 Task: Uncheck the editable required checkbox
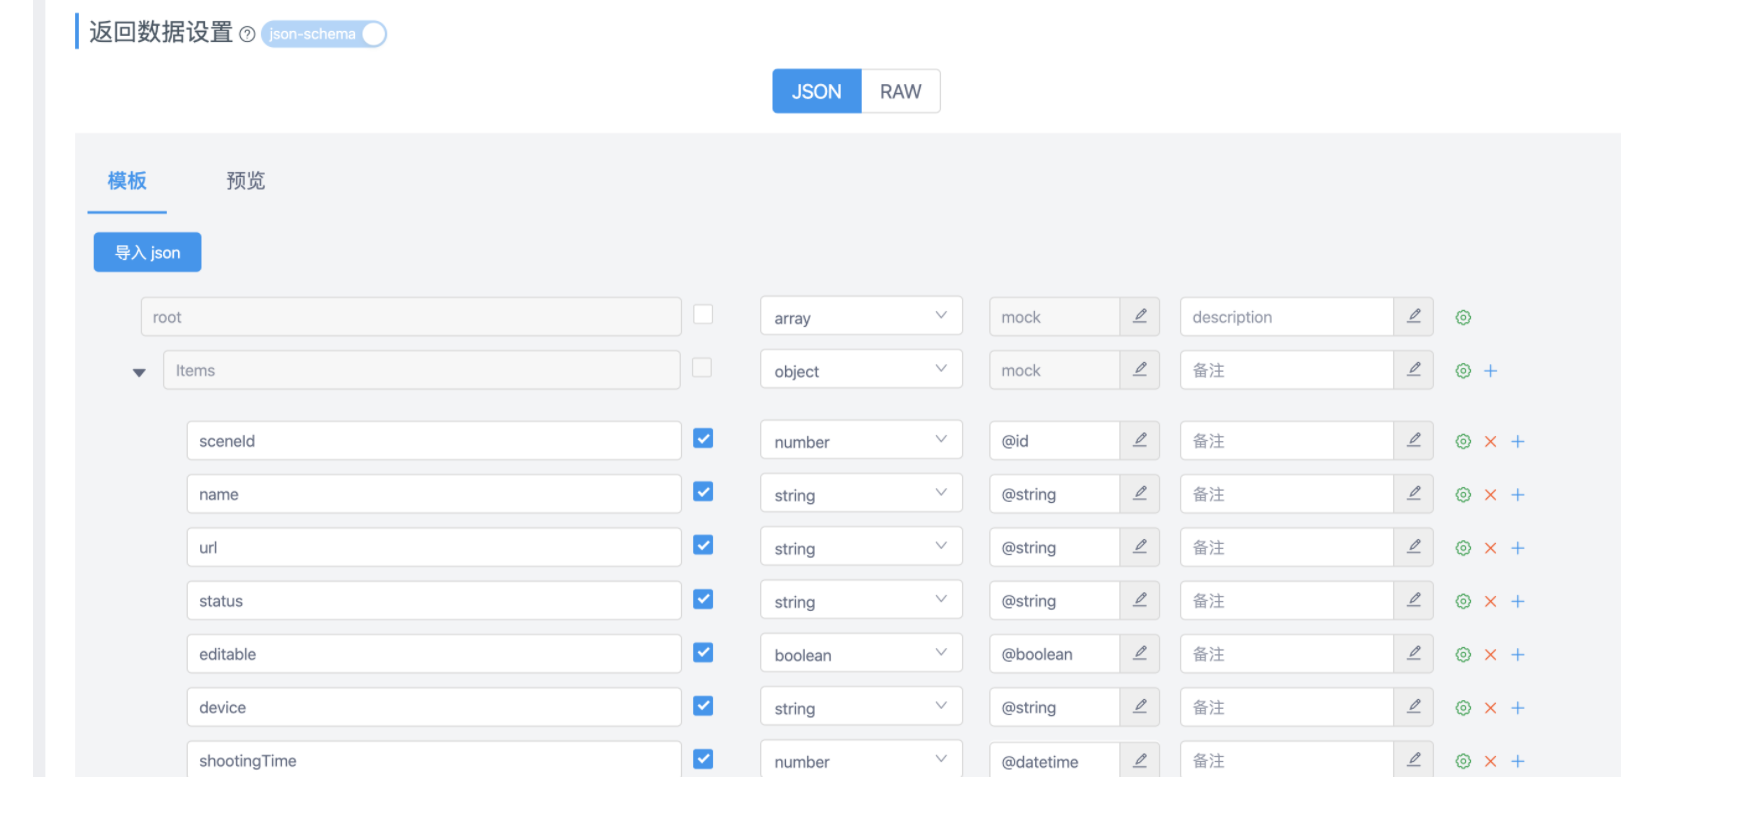(703, 652)
